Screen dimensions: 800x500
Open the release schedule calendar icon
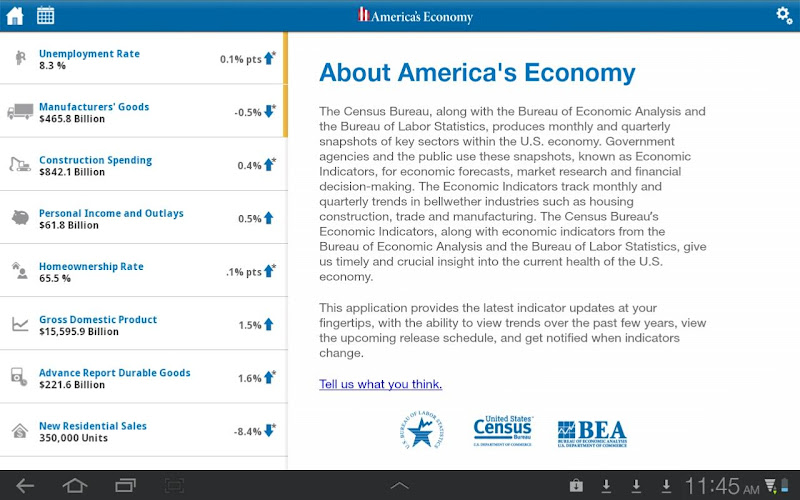(x=45, y=15)
